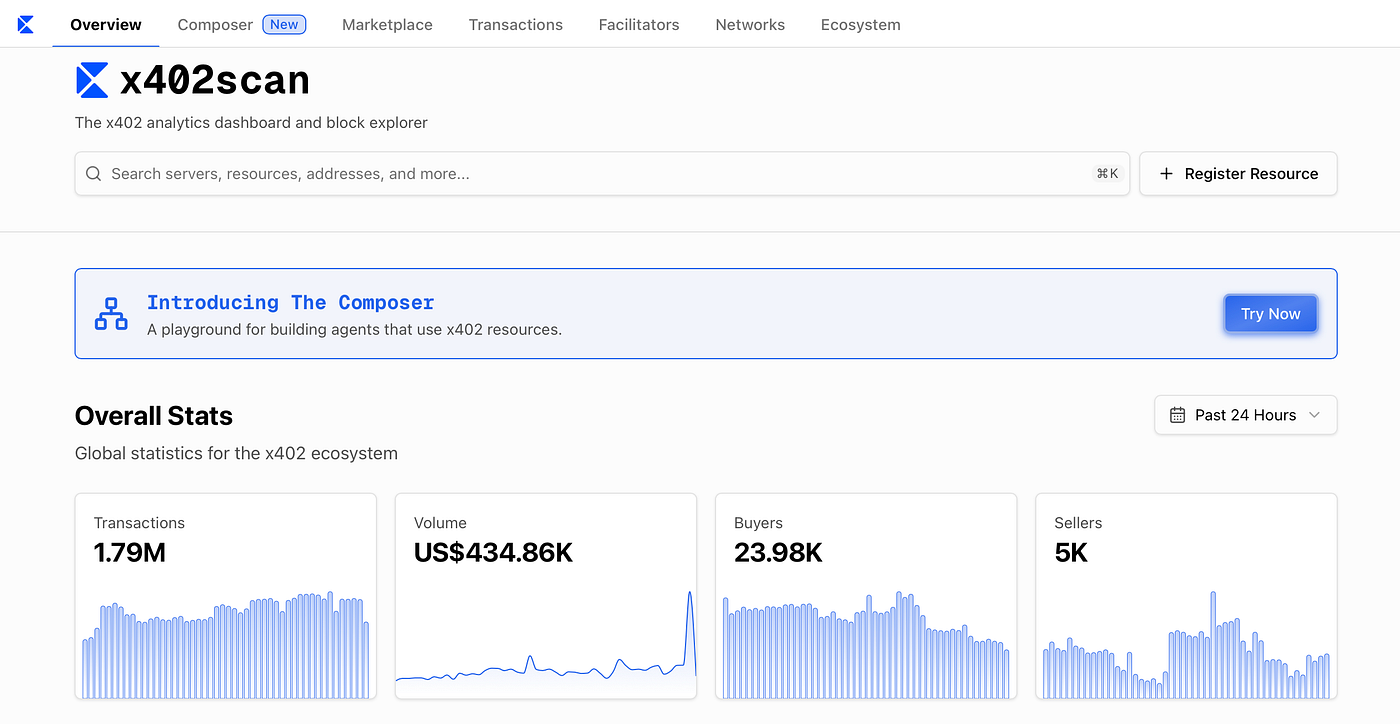Click the x402scan page title text

215,80
